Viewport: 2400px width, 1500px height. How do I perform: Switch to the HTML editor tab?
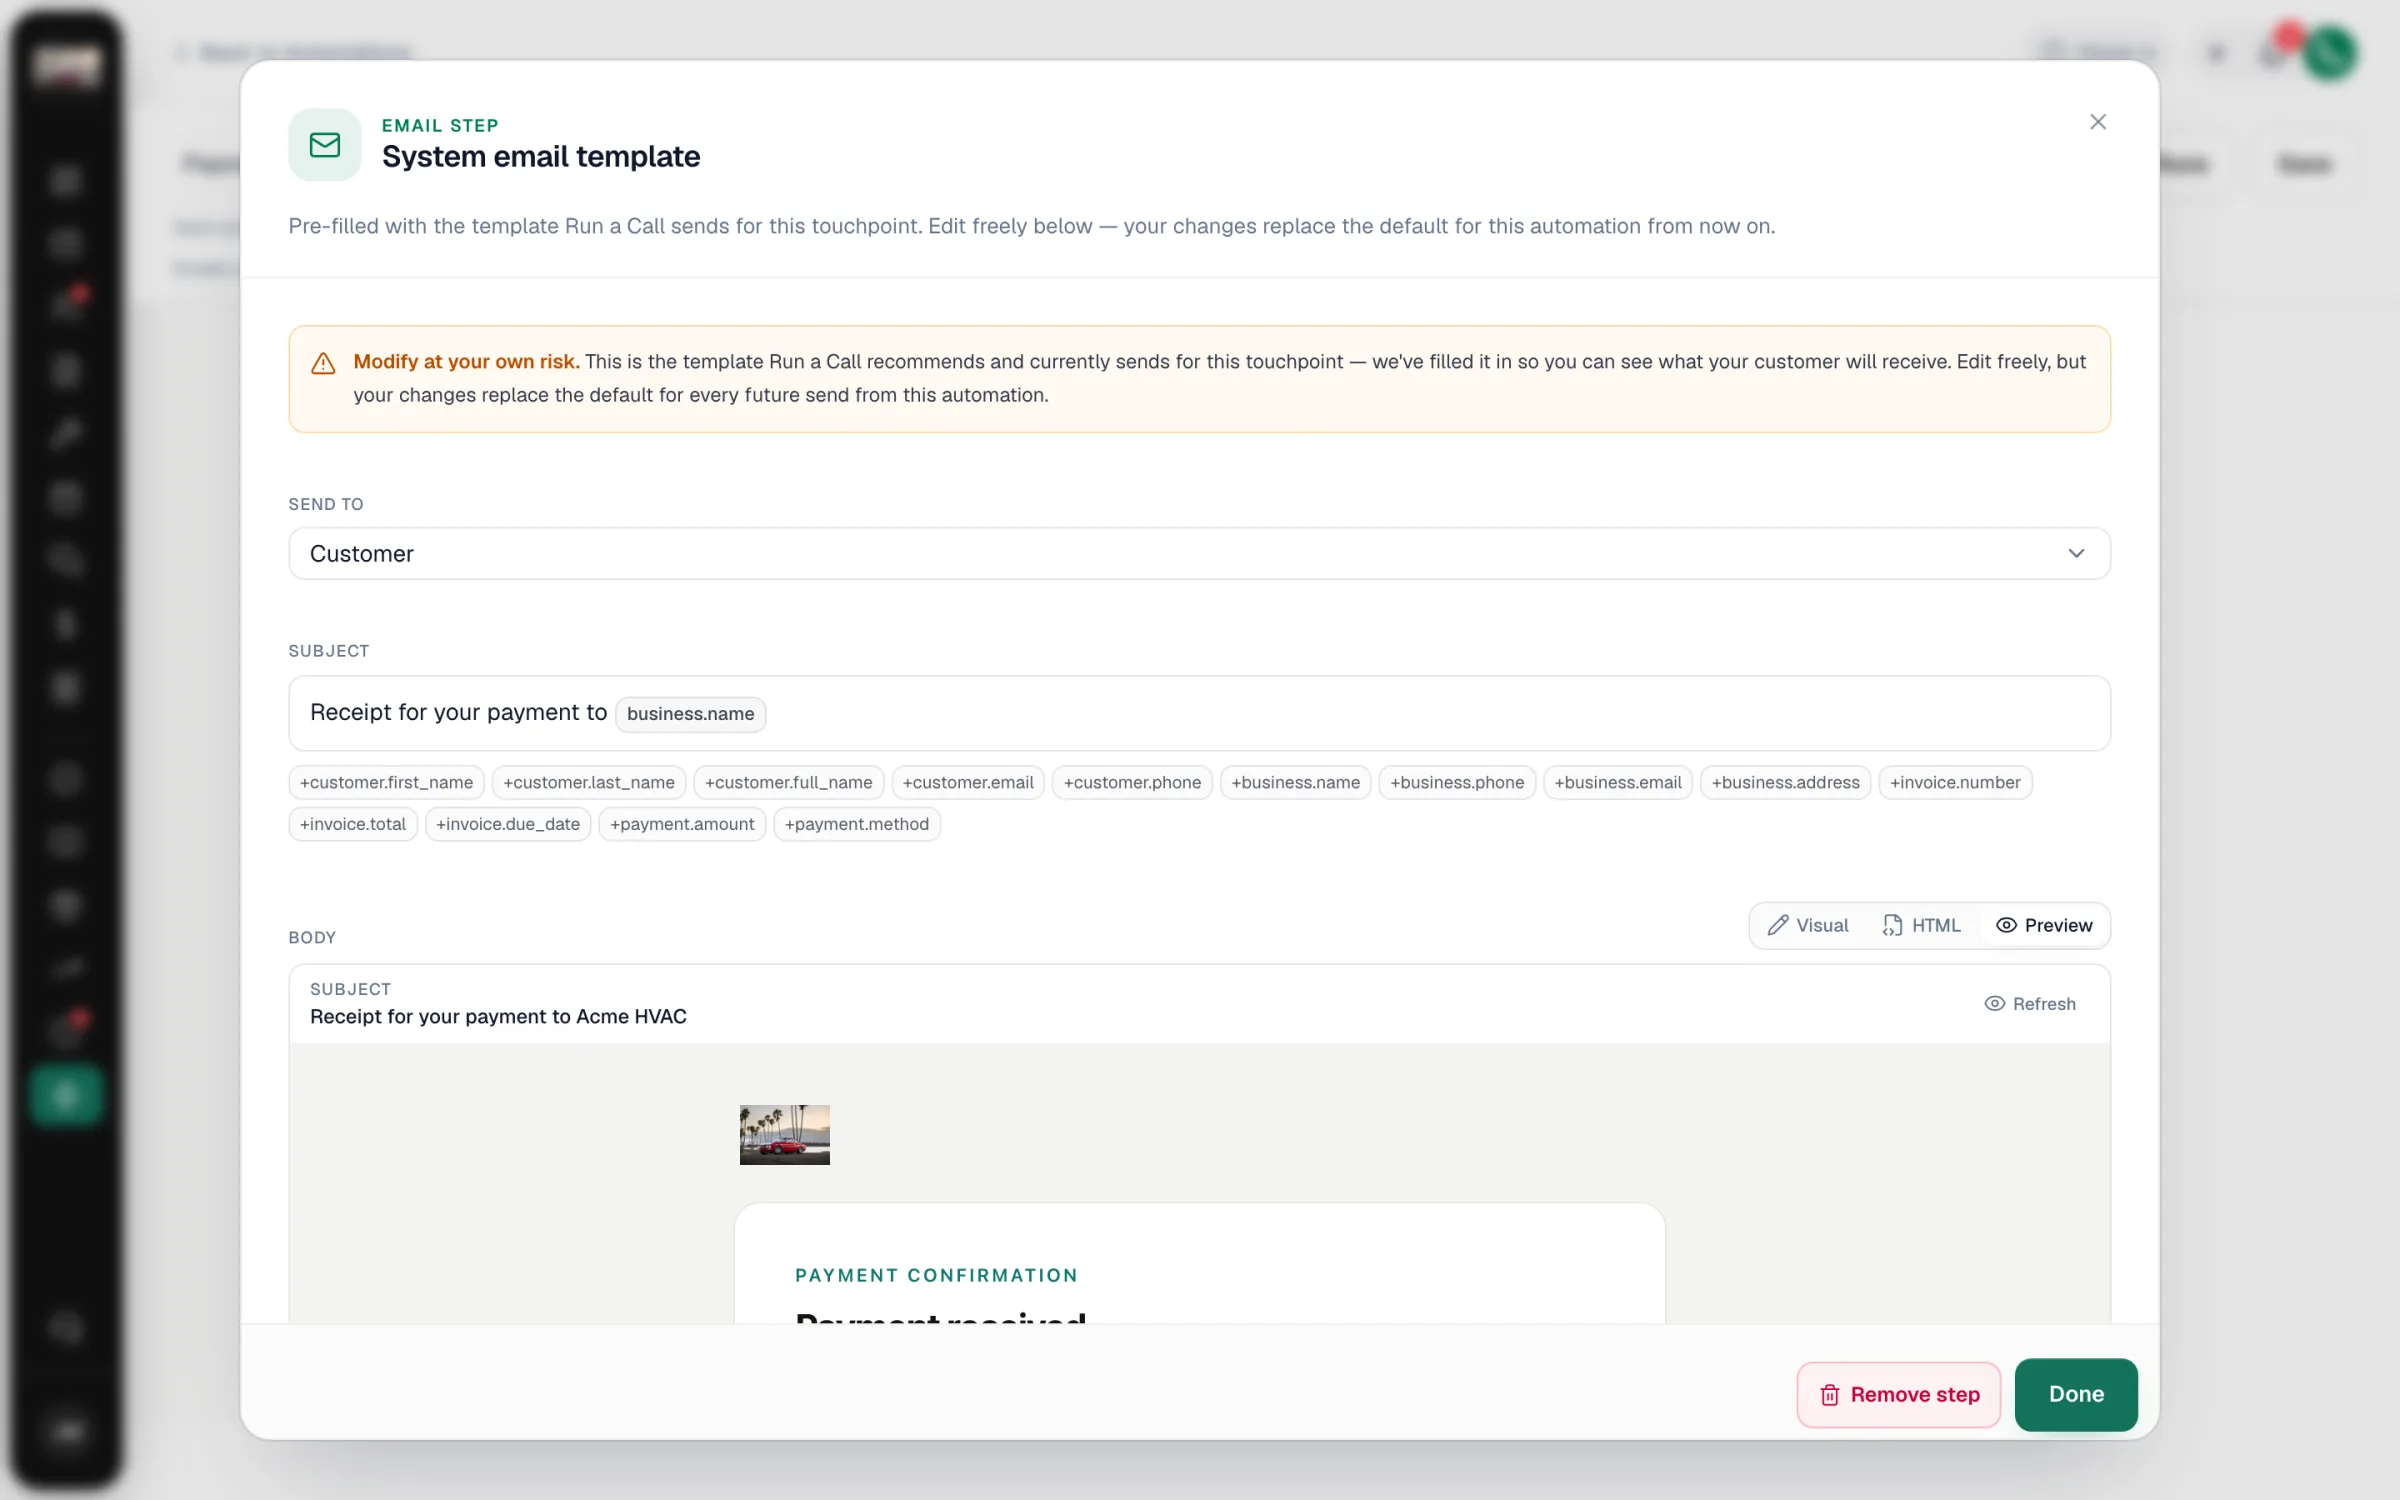point(1921,926)
